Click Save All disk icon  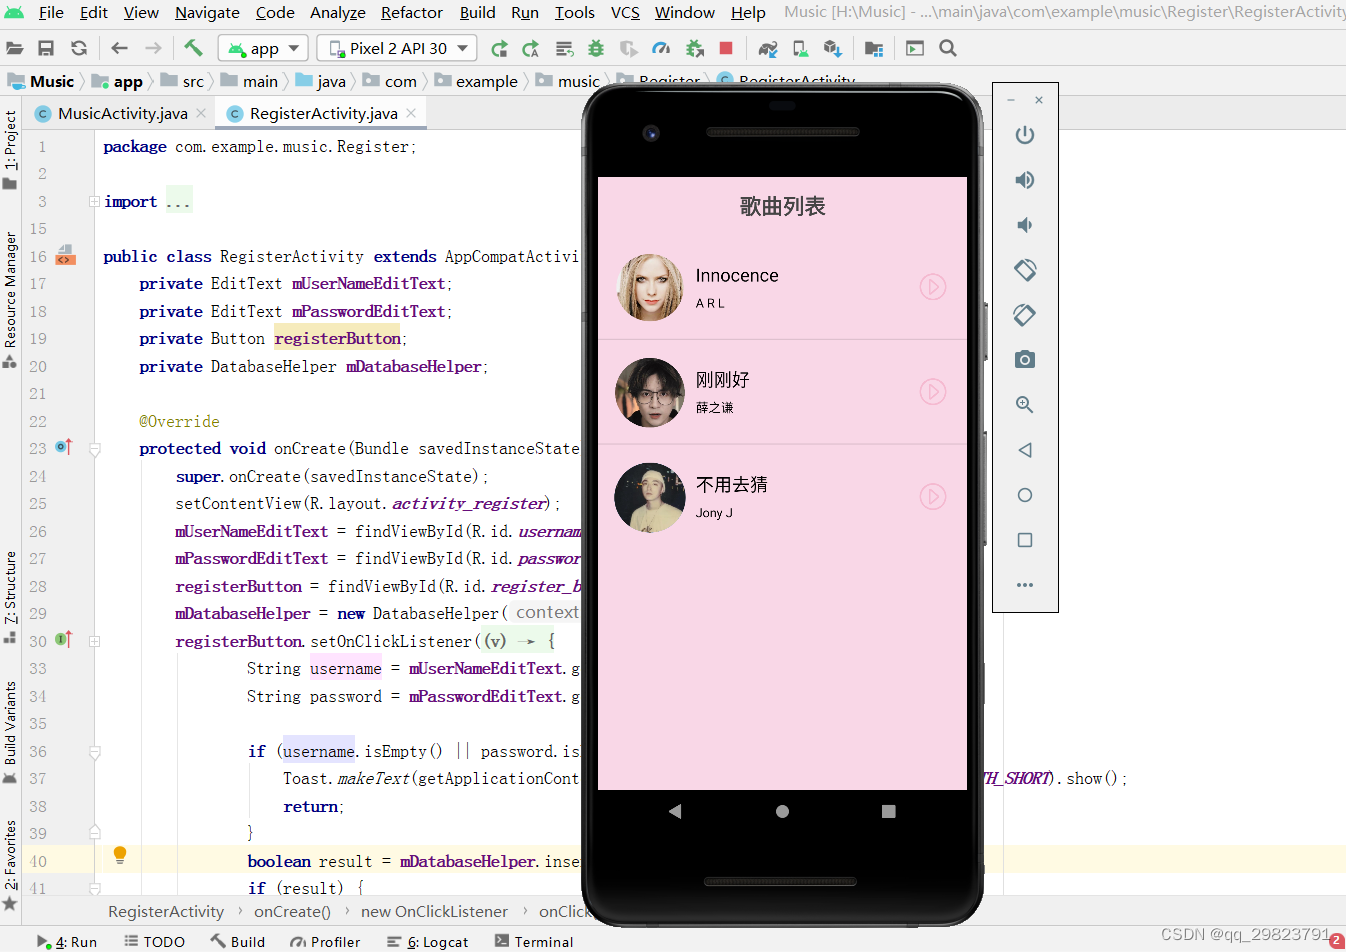tap(46, 48)
